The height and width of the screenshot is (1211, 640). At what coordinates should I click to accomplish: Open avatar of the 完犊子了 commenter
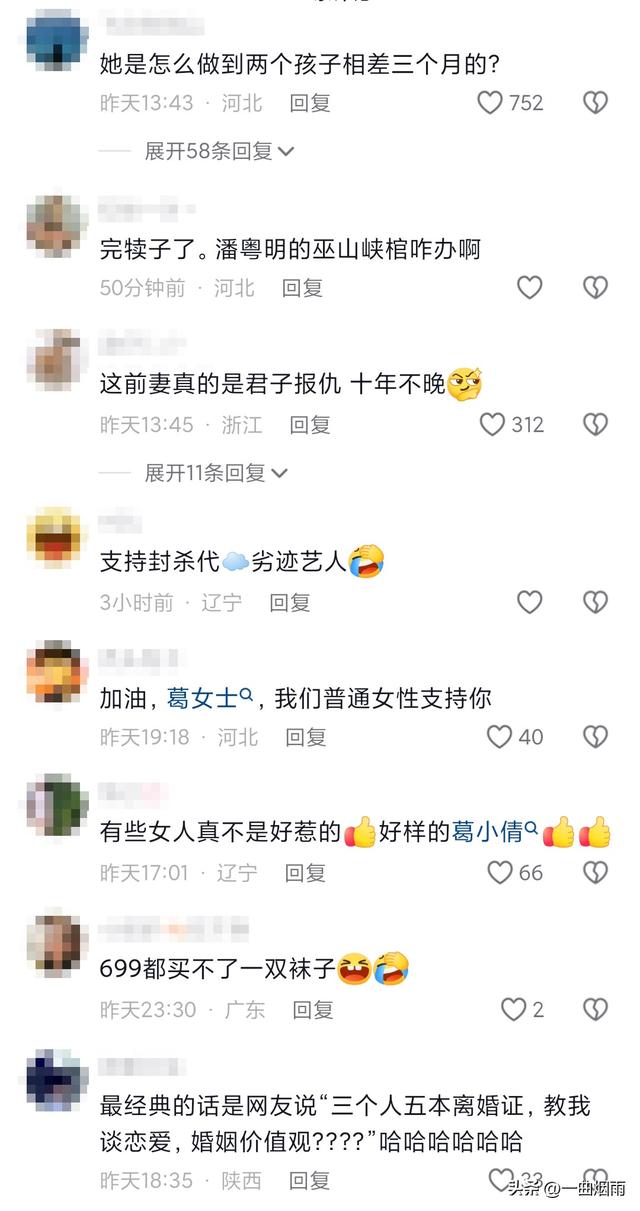point(57,225)
